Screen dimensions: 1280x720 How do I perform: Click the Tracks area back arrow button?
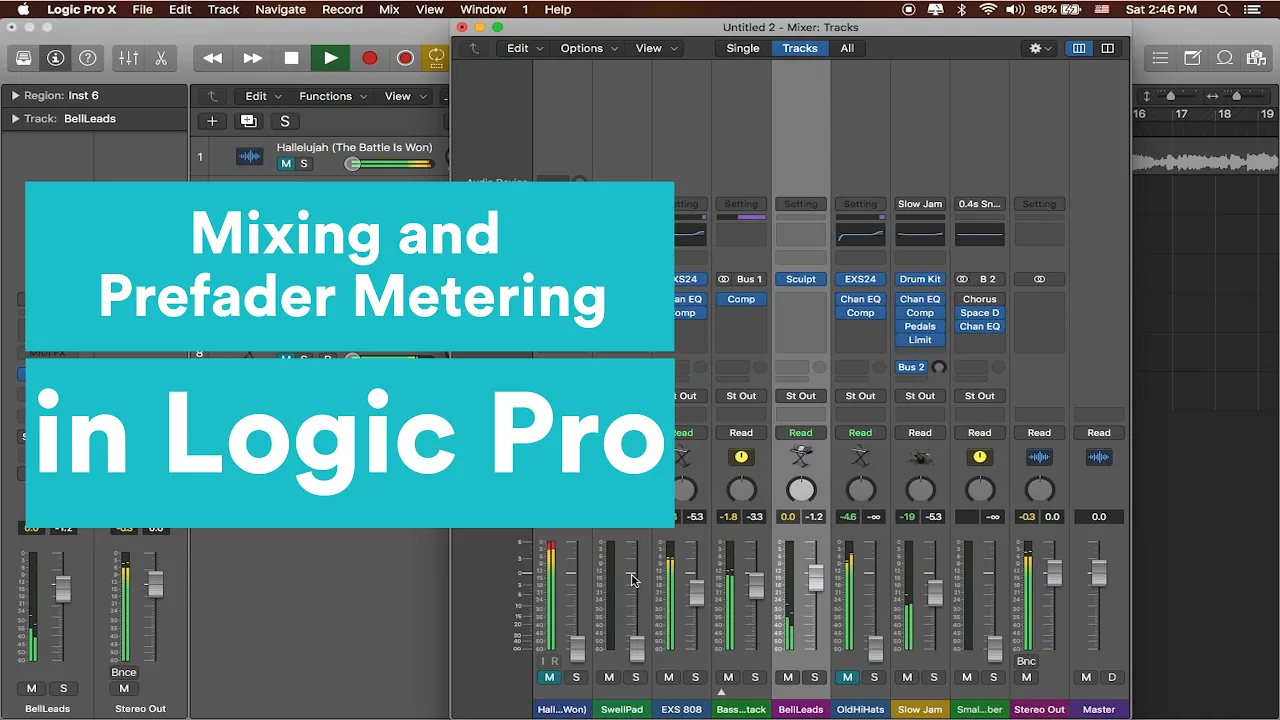tap(212, 96)
